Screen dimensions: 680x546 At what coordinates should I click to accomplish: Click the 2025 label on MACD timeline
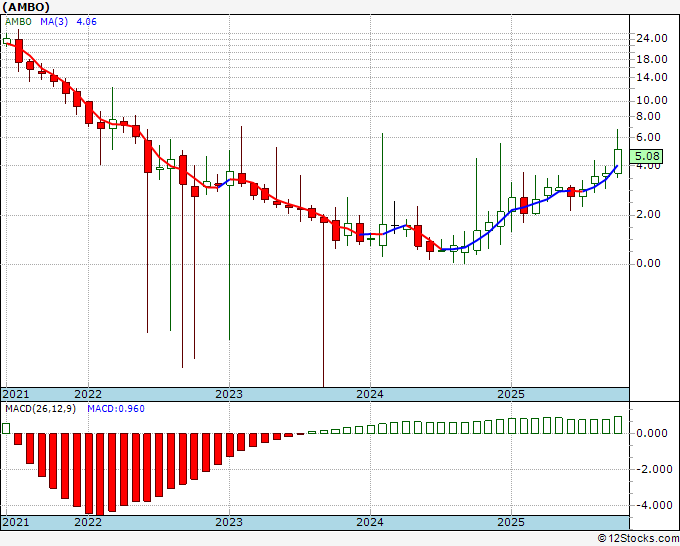pyautogui.click(x=511, y=522)
